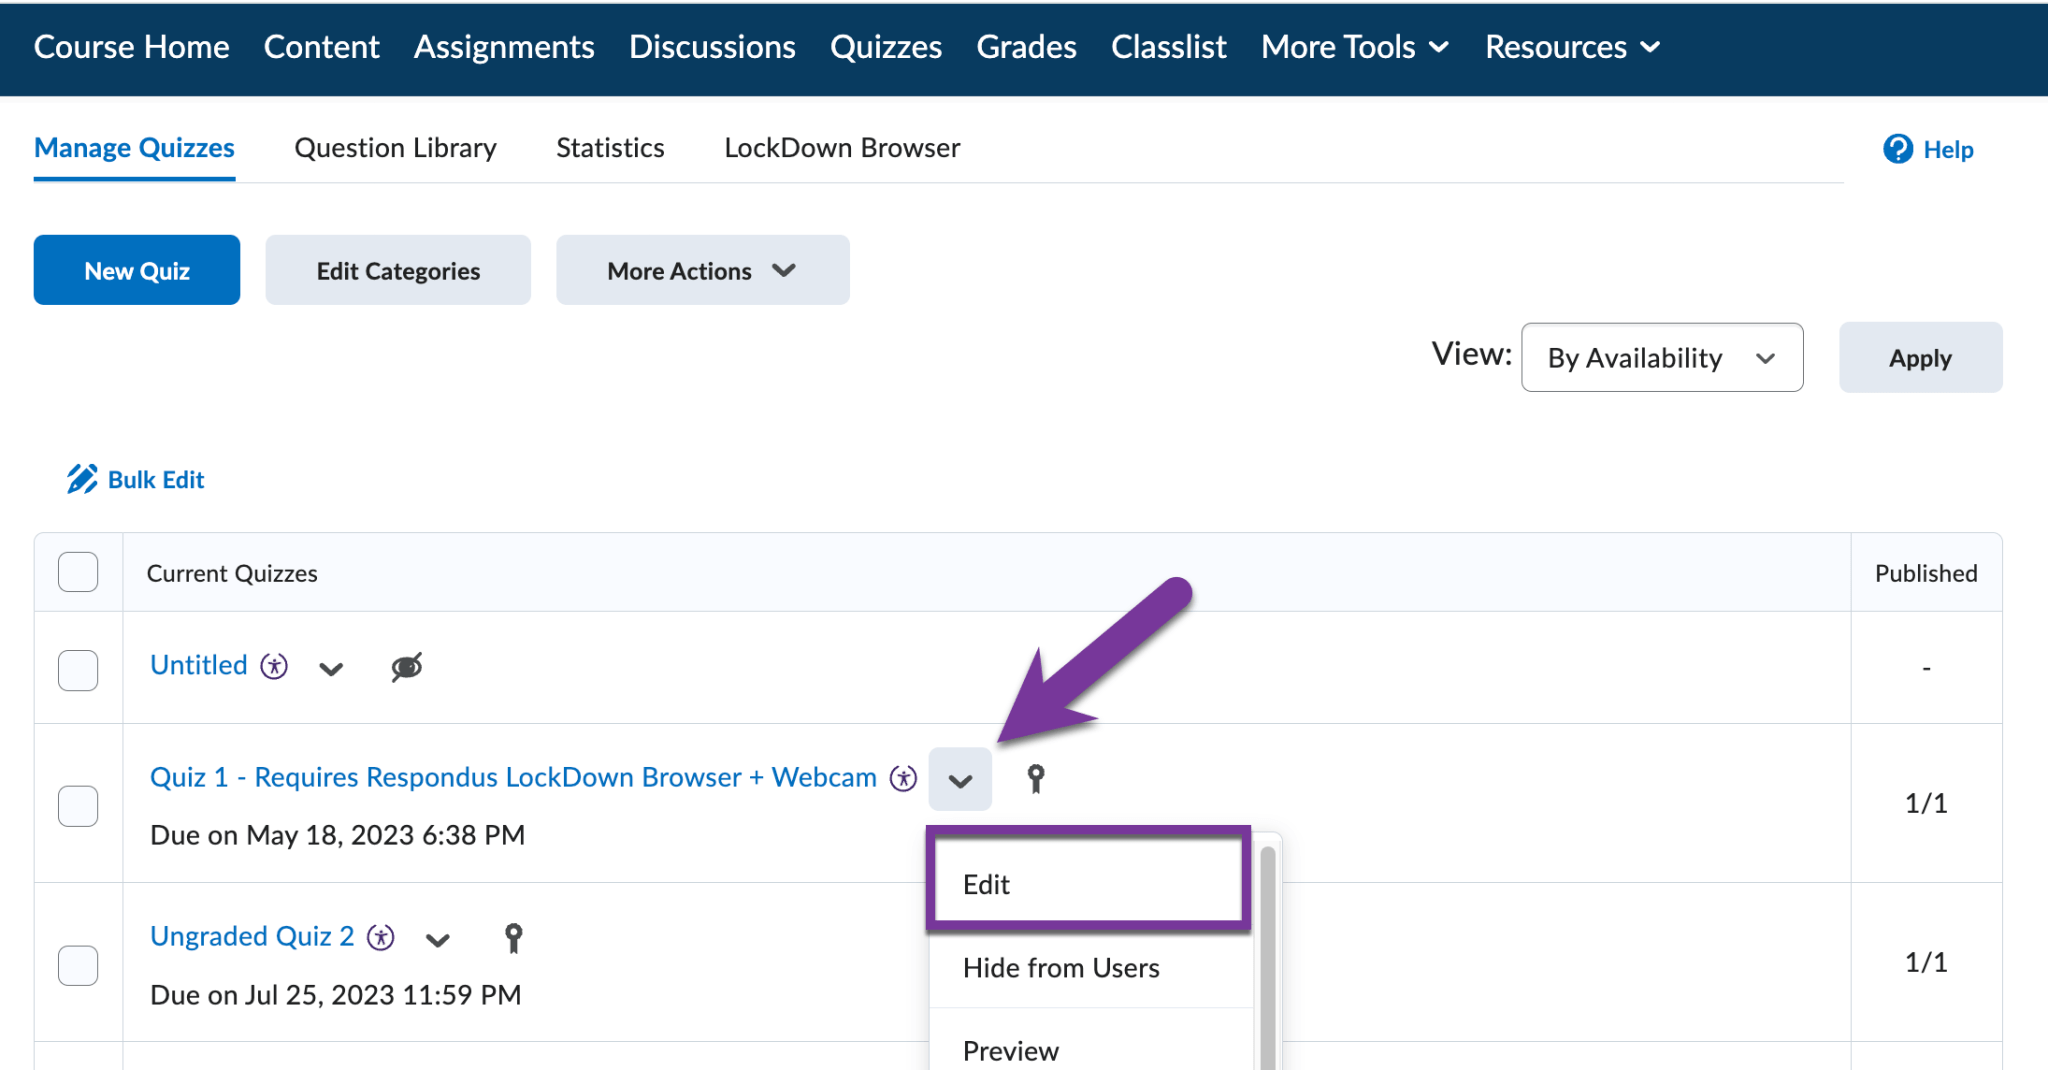Viewport: 2048px width, 1070px height.
Task: Click the New Quiz button
Action: coord(136,269)
